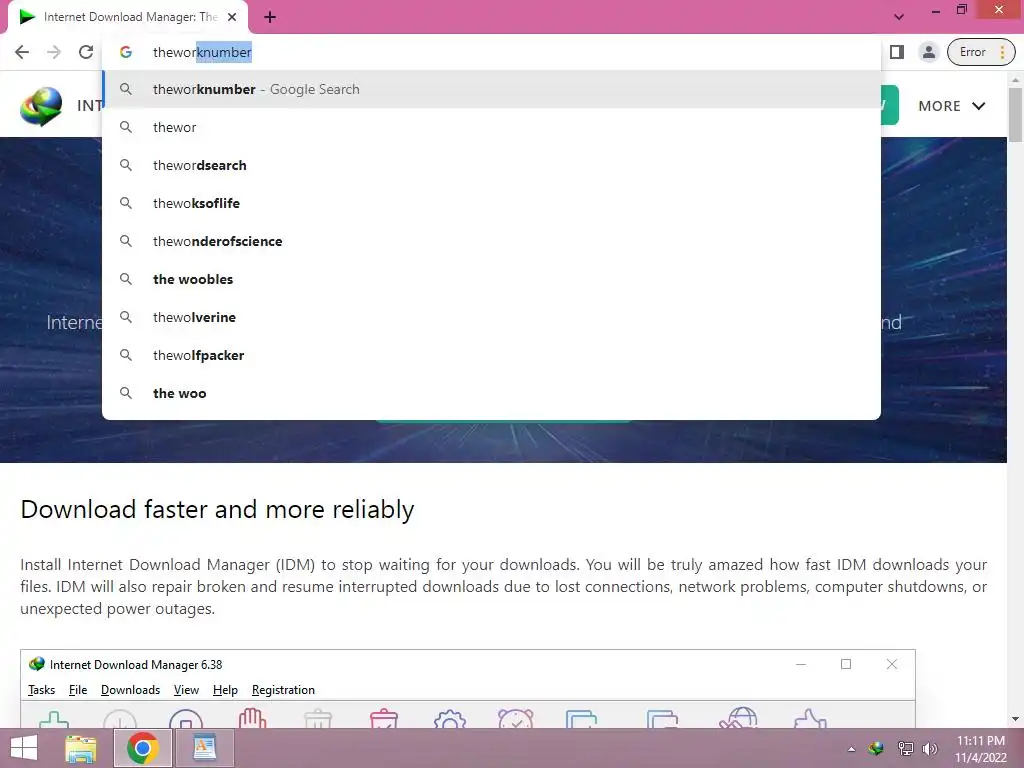Click search icon beside 'thewordsearch'

click(x=126, y=165)
